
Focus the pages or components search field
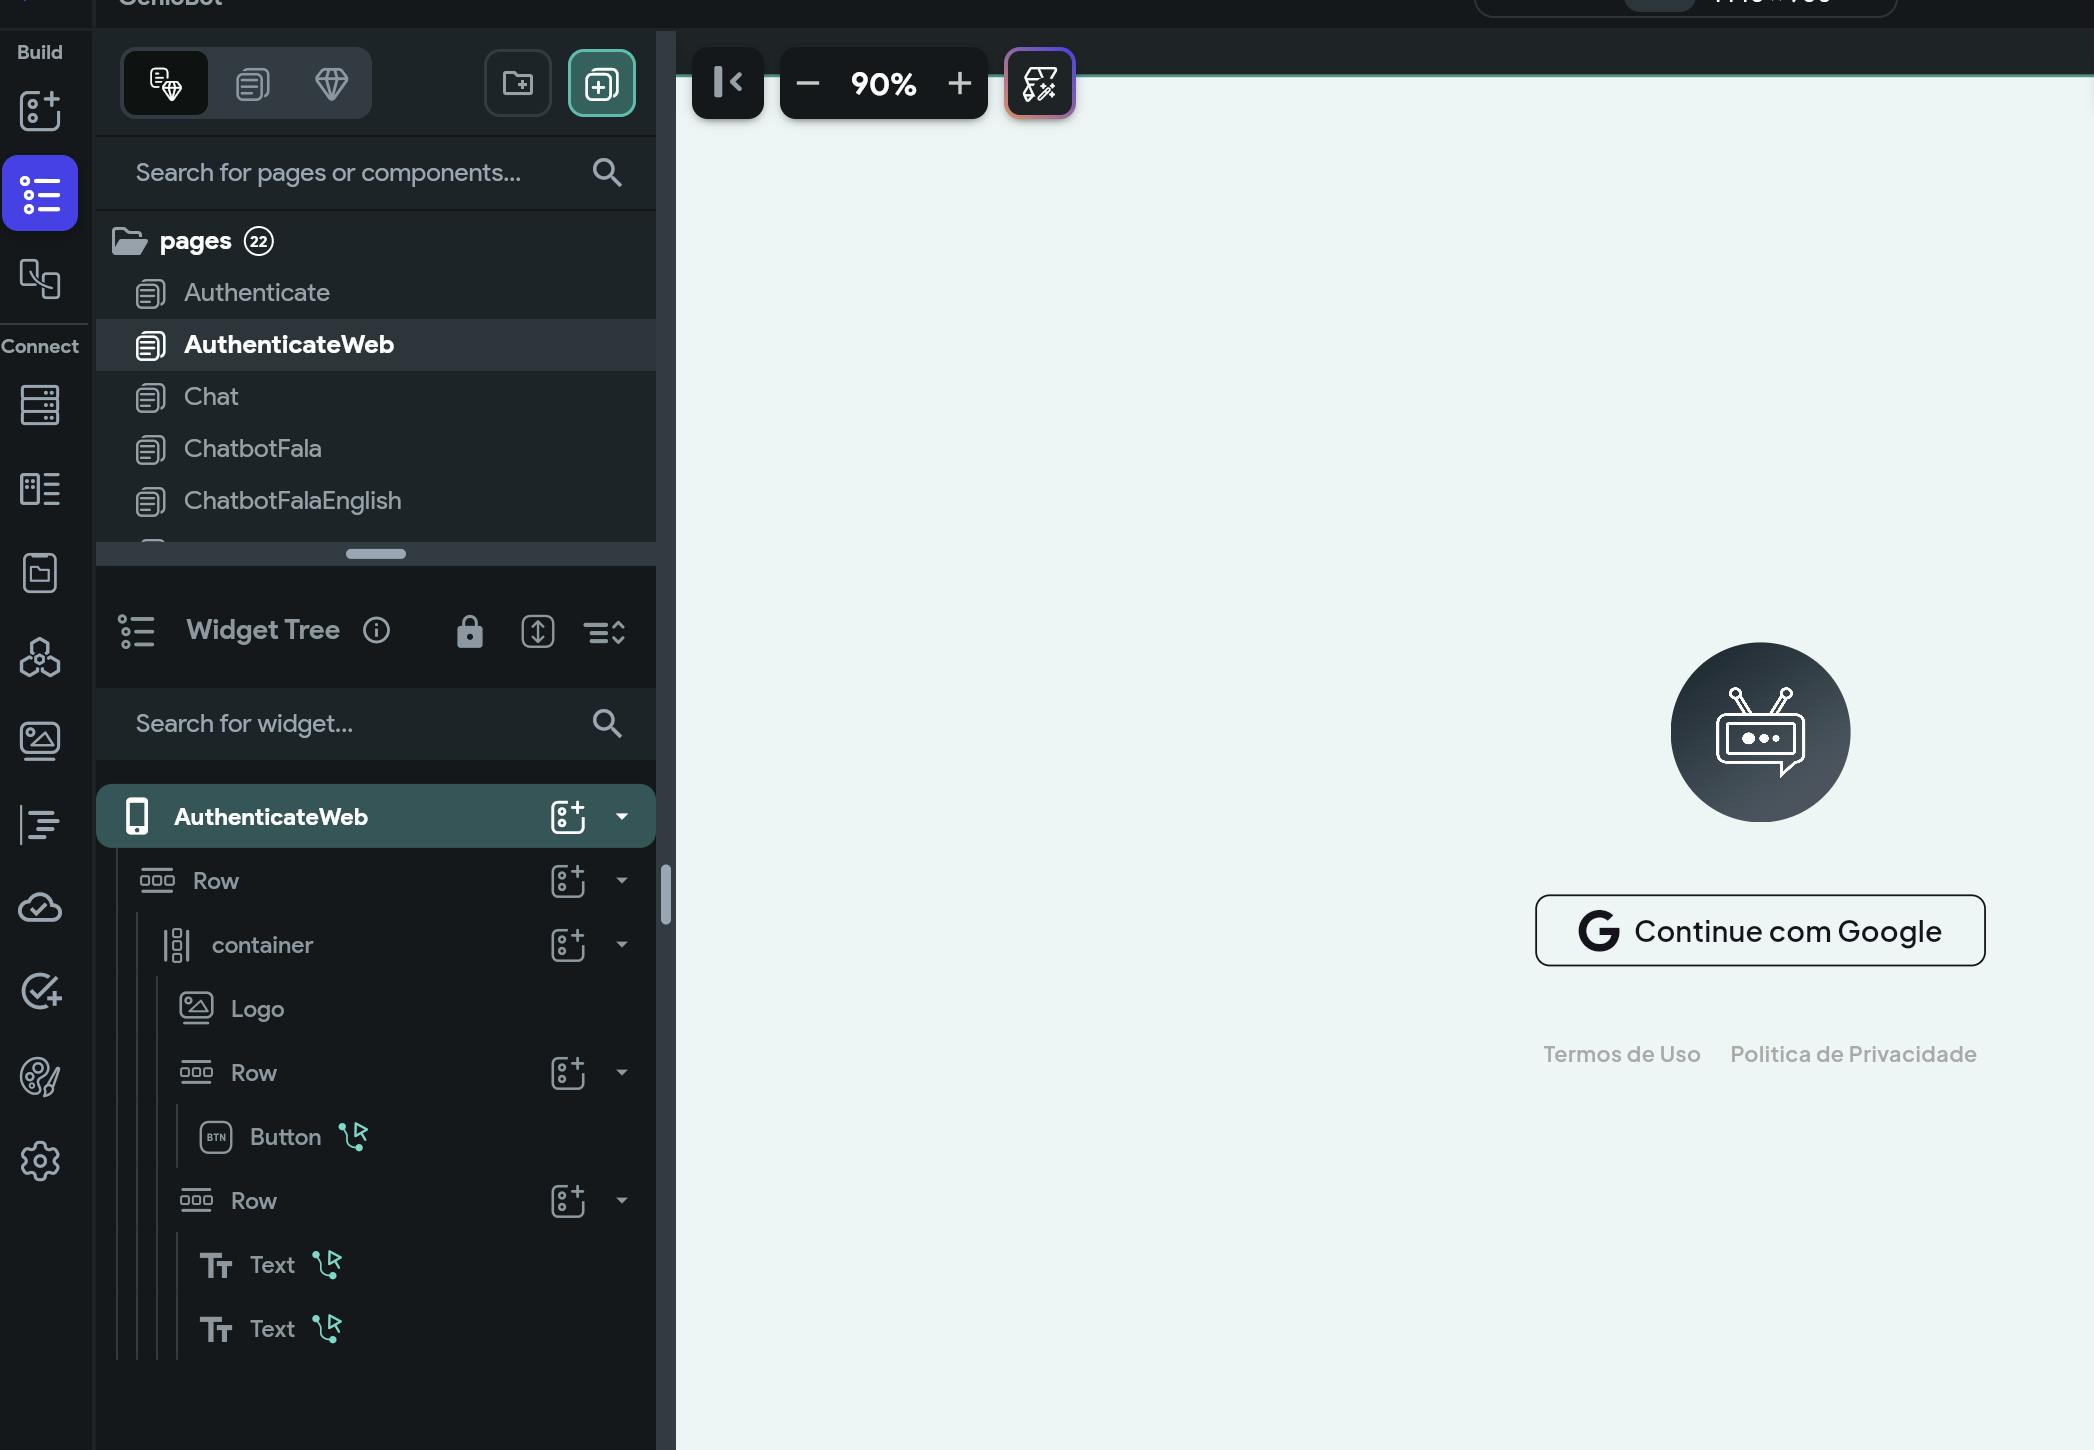[x=376, y=173]
